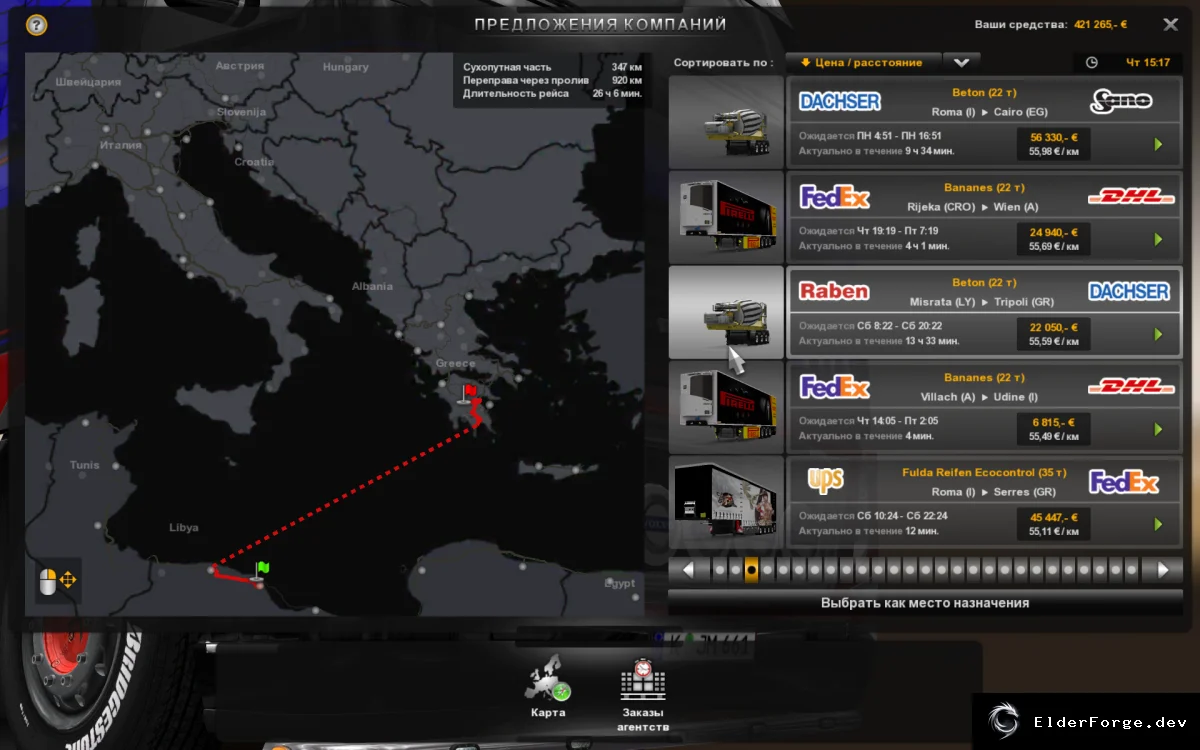Open help via the question mark icon
The height and width of the screenshot is (750, 1200).
coord(37,25)
